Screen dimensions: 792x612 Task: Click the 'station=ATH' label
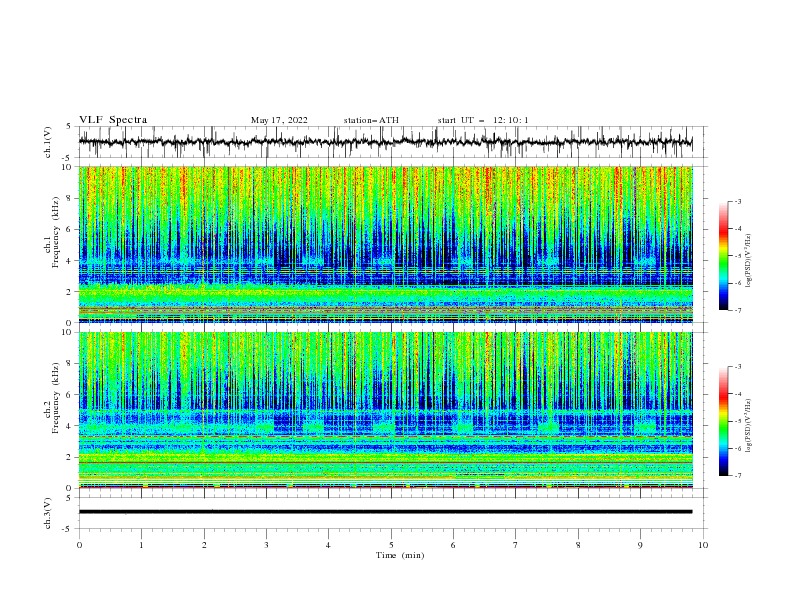click(371, 120)
